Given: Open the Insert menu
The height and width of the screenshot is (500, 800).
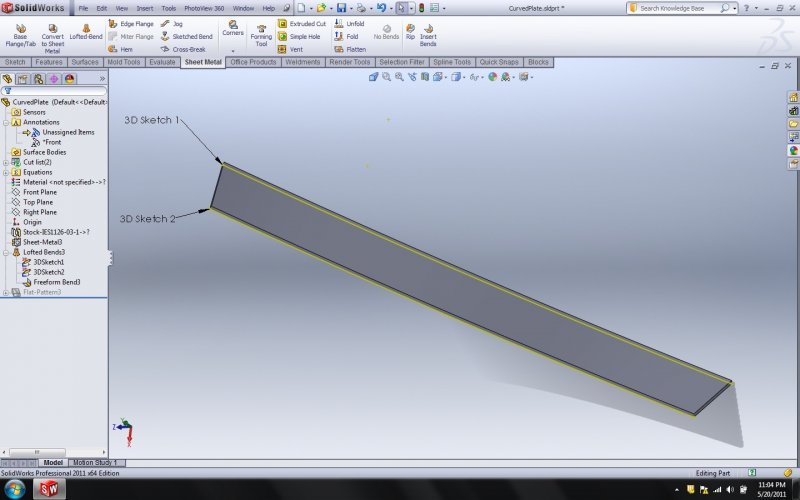Looking at the screenshot, I should (145, 8).
